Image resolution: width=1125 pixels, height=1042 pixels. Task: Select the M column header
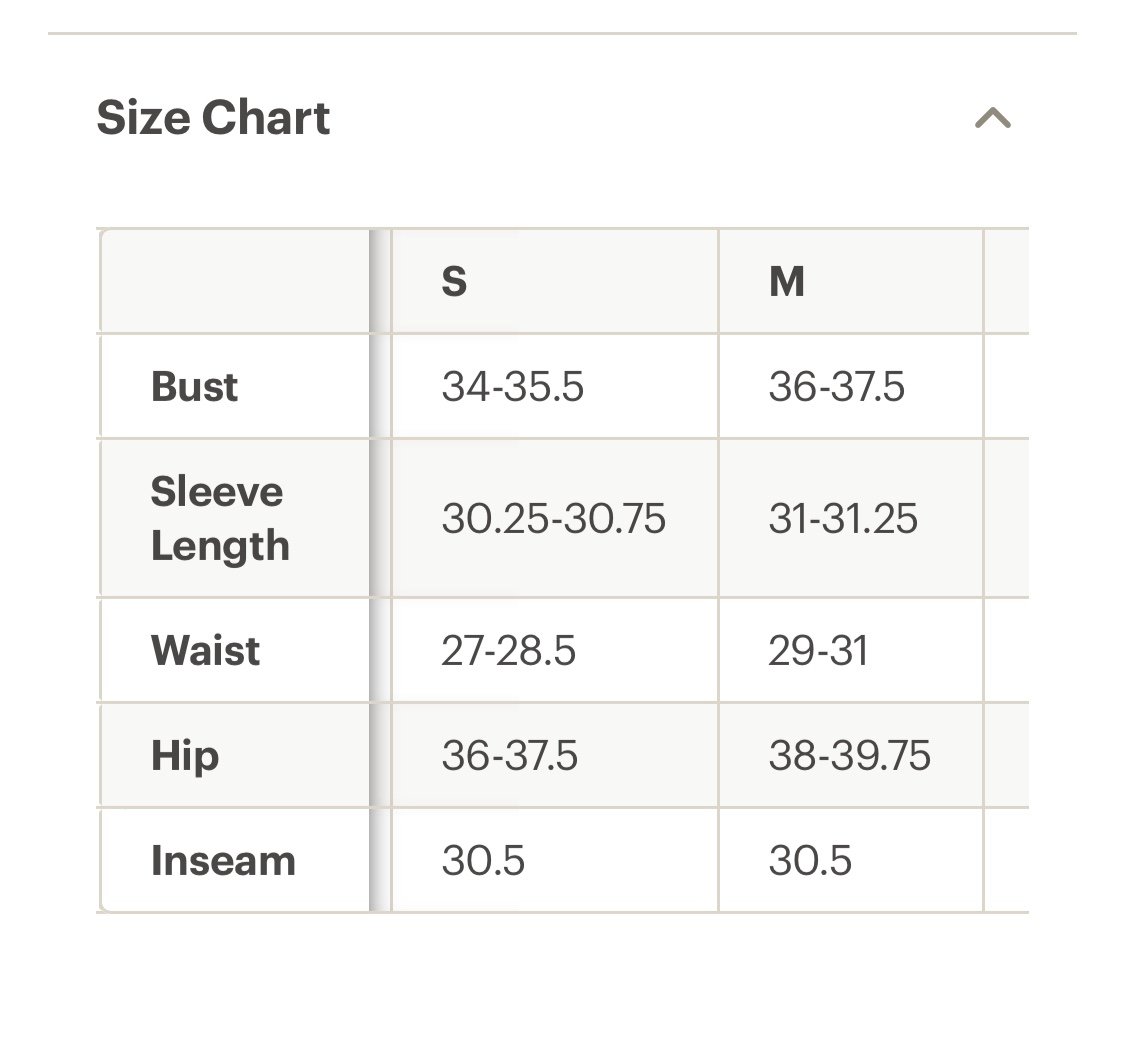pos(786,281)
